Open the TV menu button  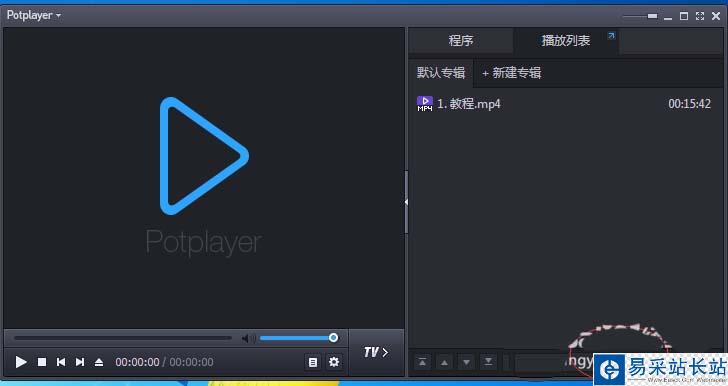pos(376,353)
